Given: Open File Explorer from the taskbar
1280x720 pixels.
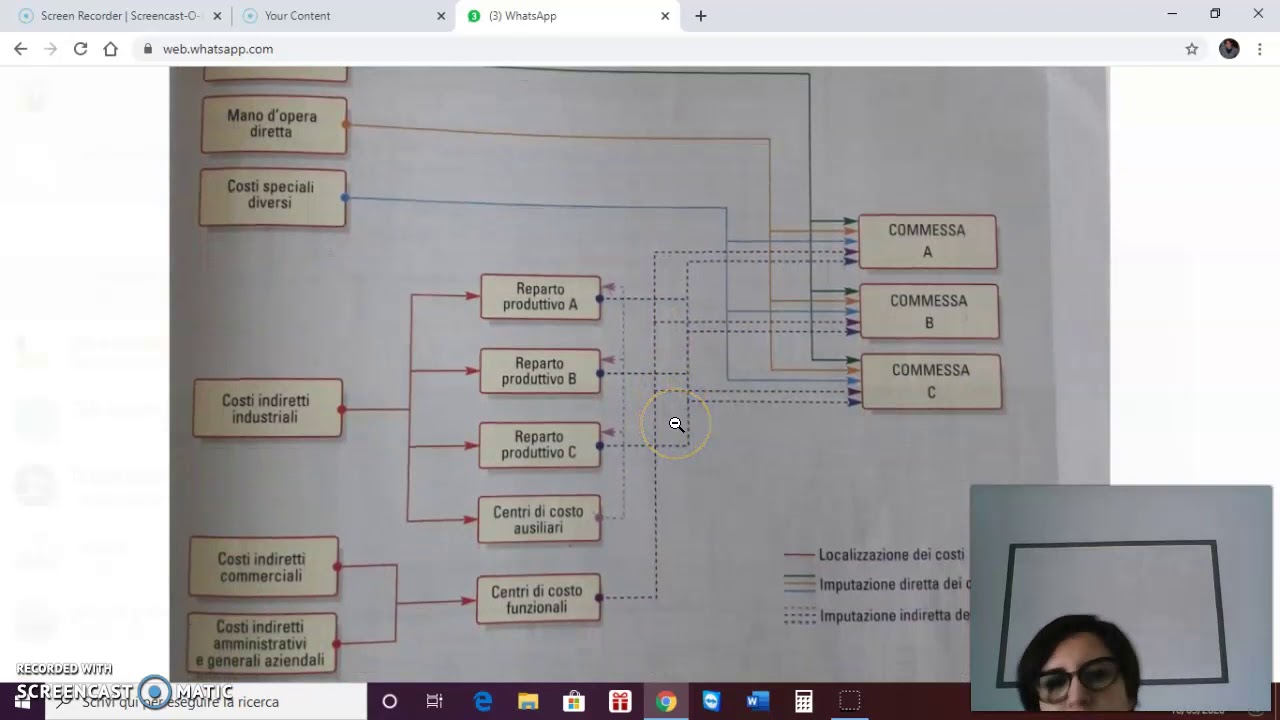Looking at the screenshot, I should tap(528, 702).
